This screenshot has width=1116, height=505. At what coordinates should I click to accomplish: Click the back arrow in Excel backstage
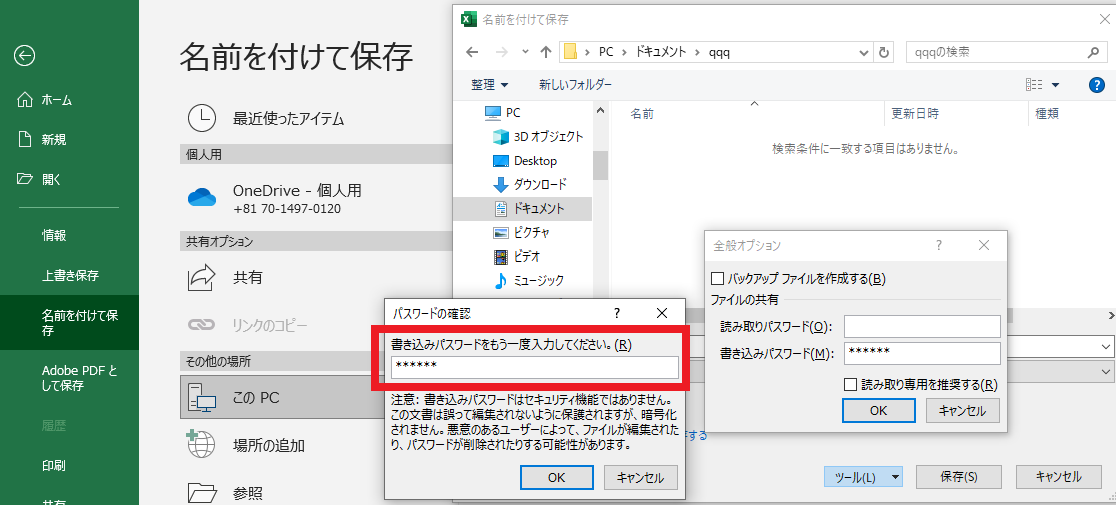click(24, 55)
